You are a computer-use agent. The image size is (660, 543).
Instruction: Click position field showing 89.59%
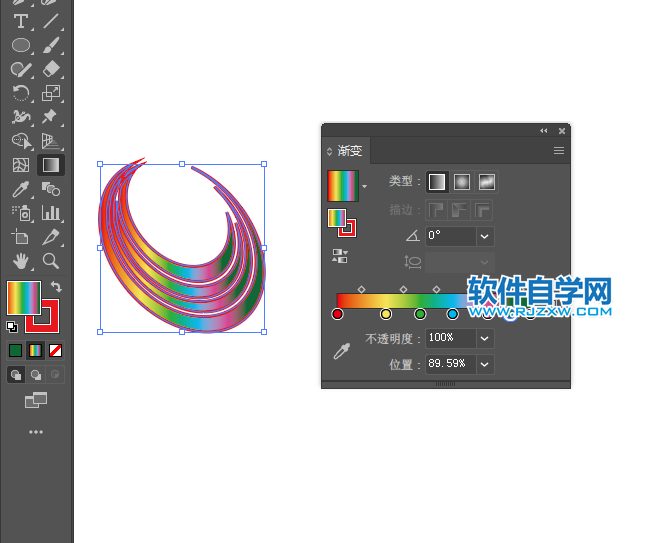coord(451,364)
